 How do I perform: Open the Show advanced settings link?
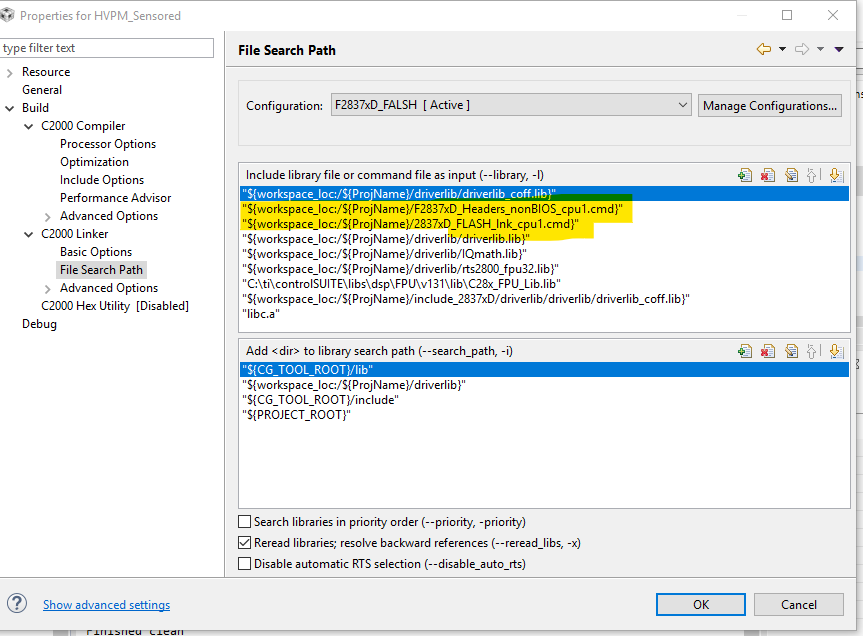(106, 605)
